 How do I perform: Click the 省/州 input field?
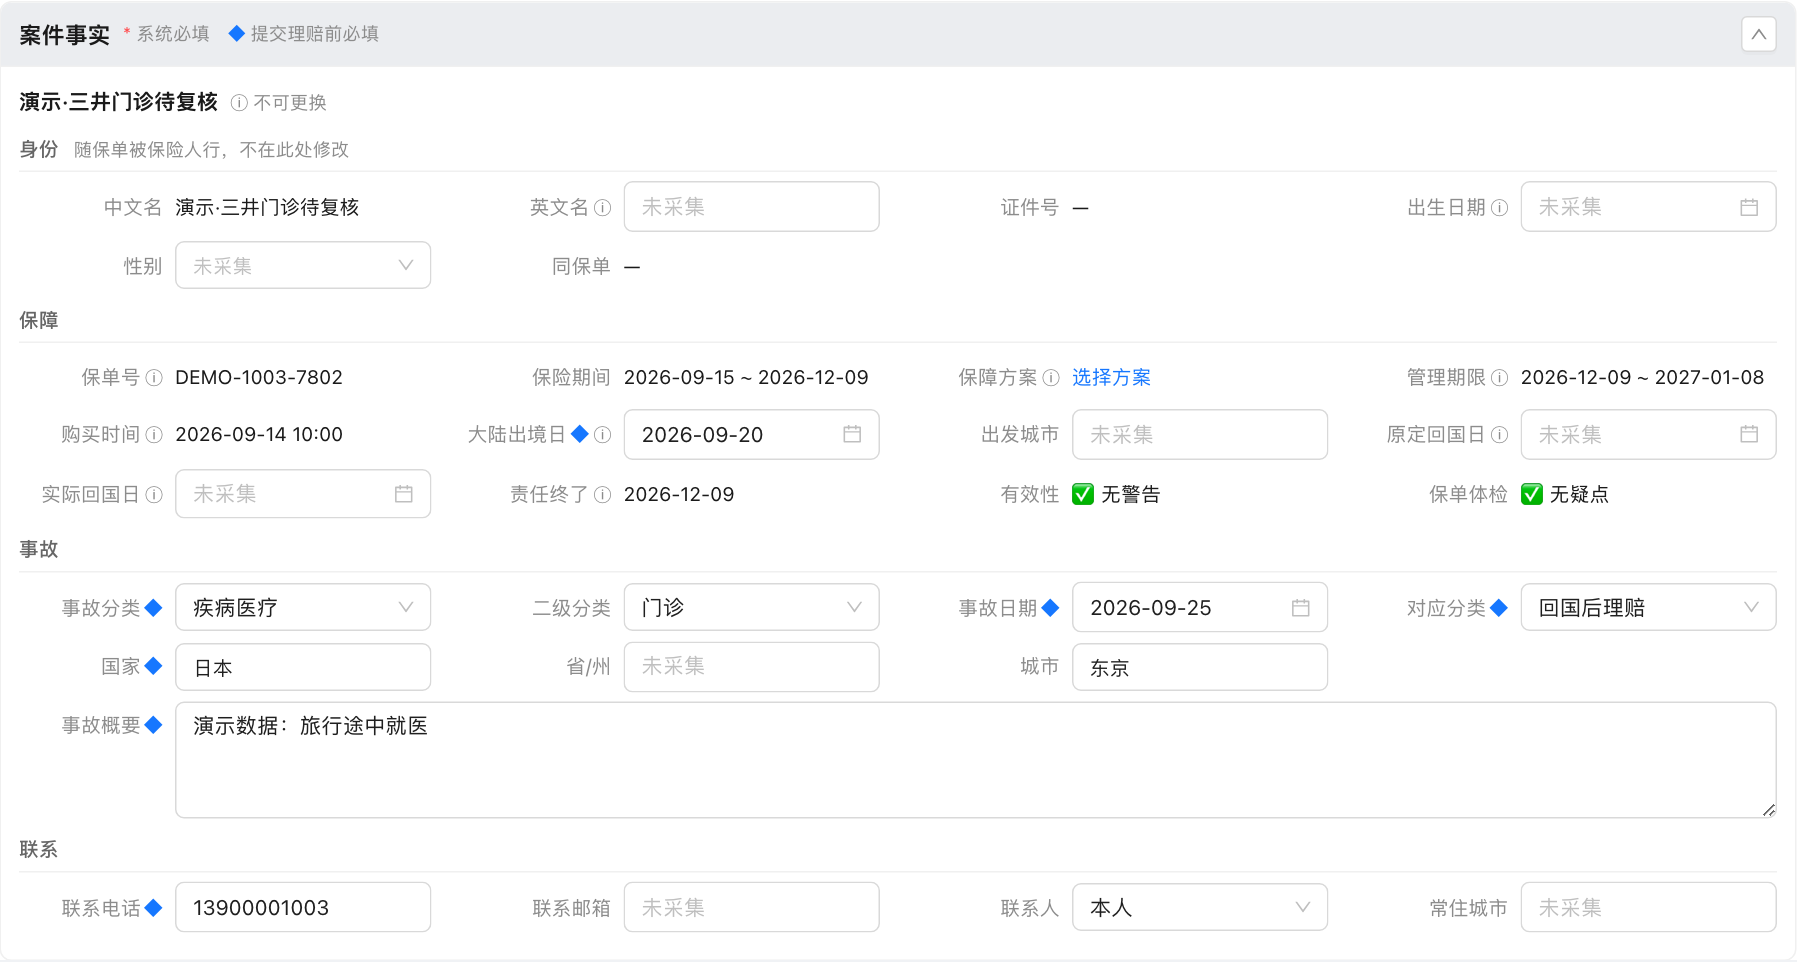(x=751, y=667)
